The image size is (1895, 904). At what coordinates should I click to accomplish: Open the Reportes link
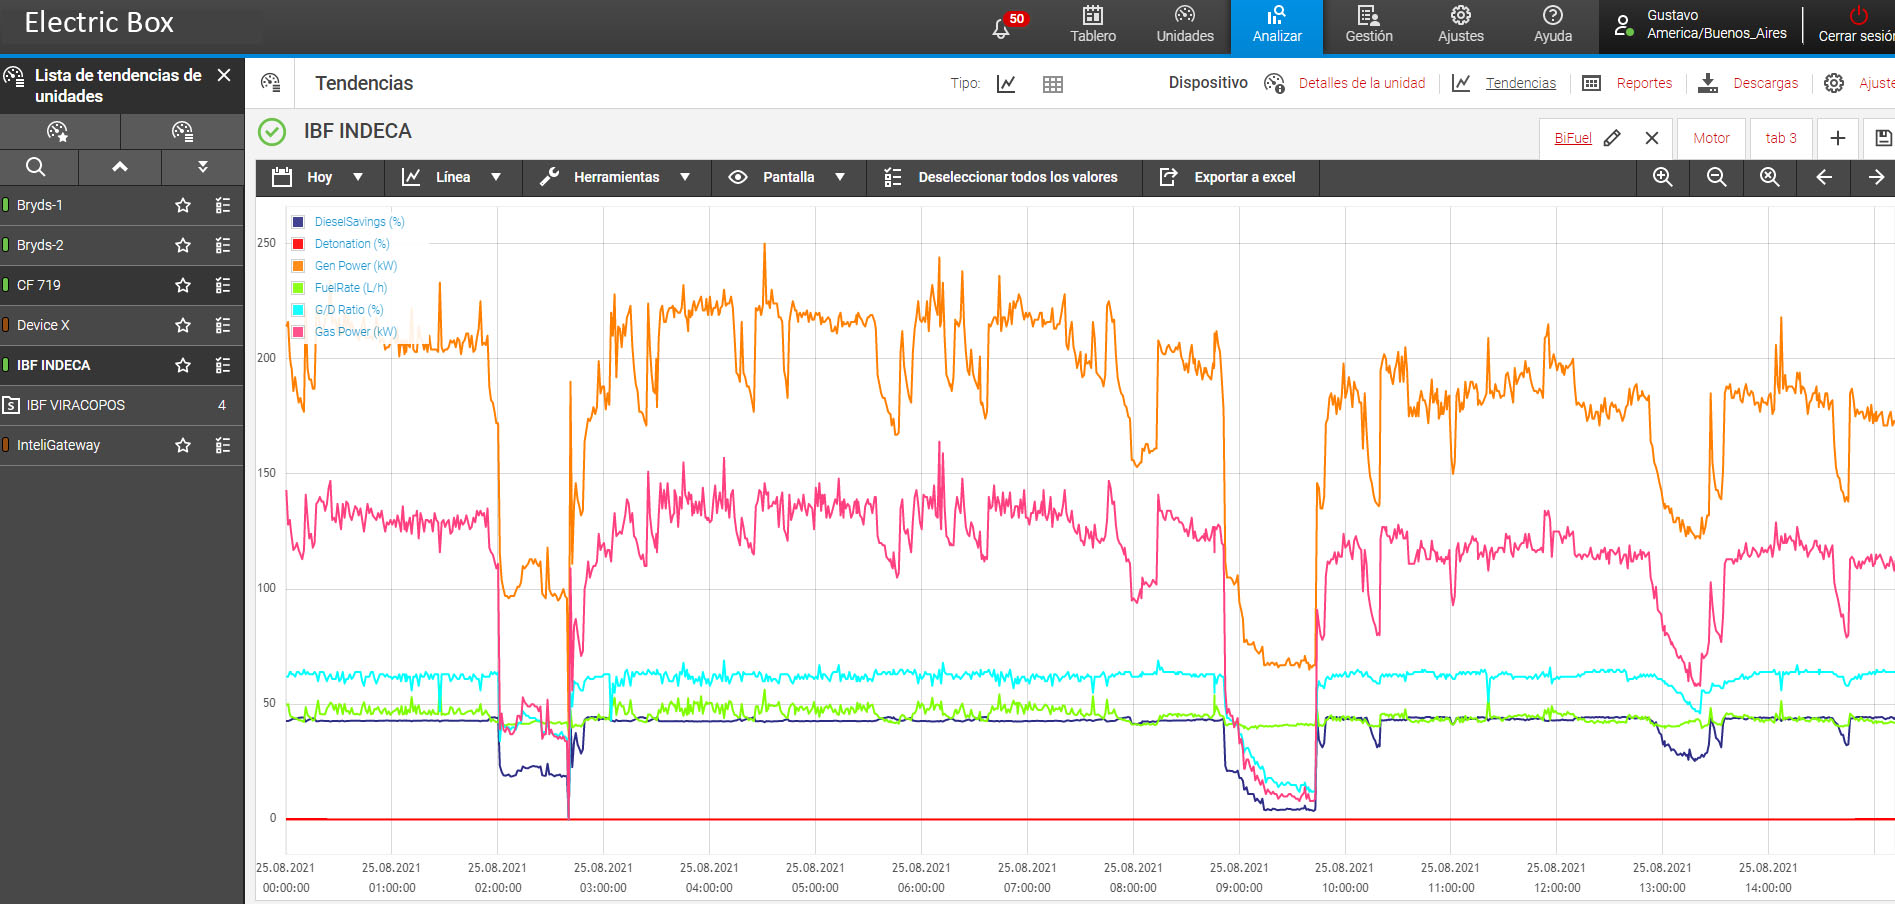coord(1643,83)
